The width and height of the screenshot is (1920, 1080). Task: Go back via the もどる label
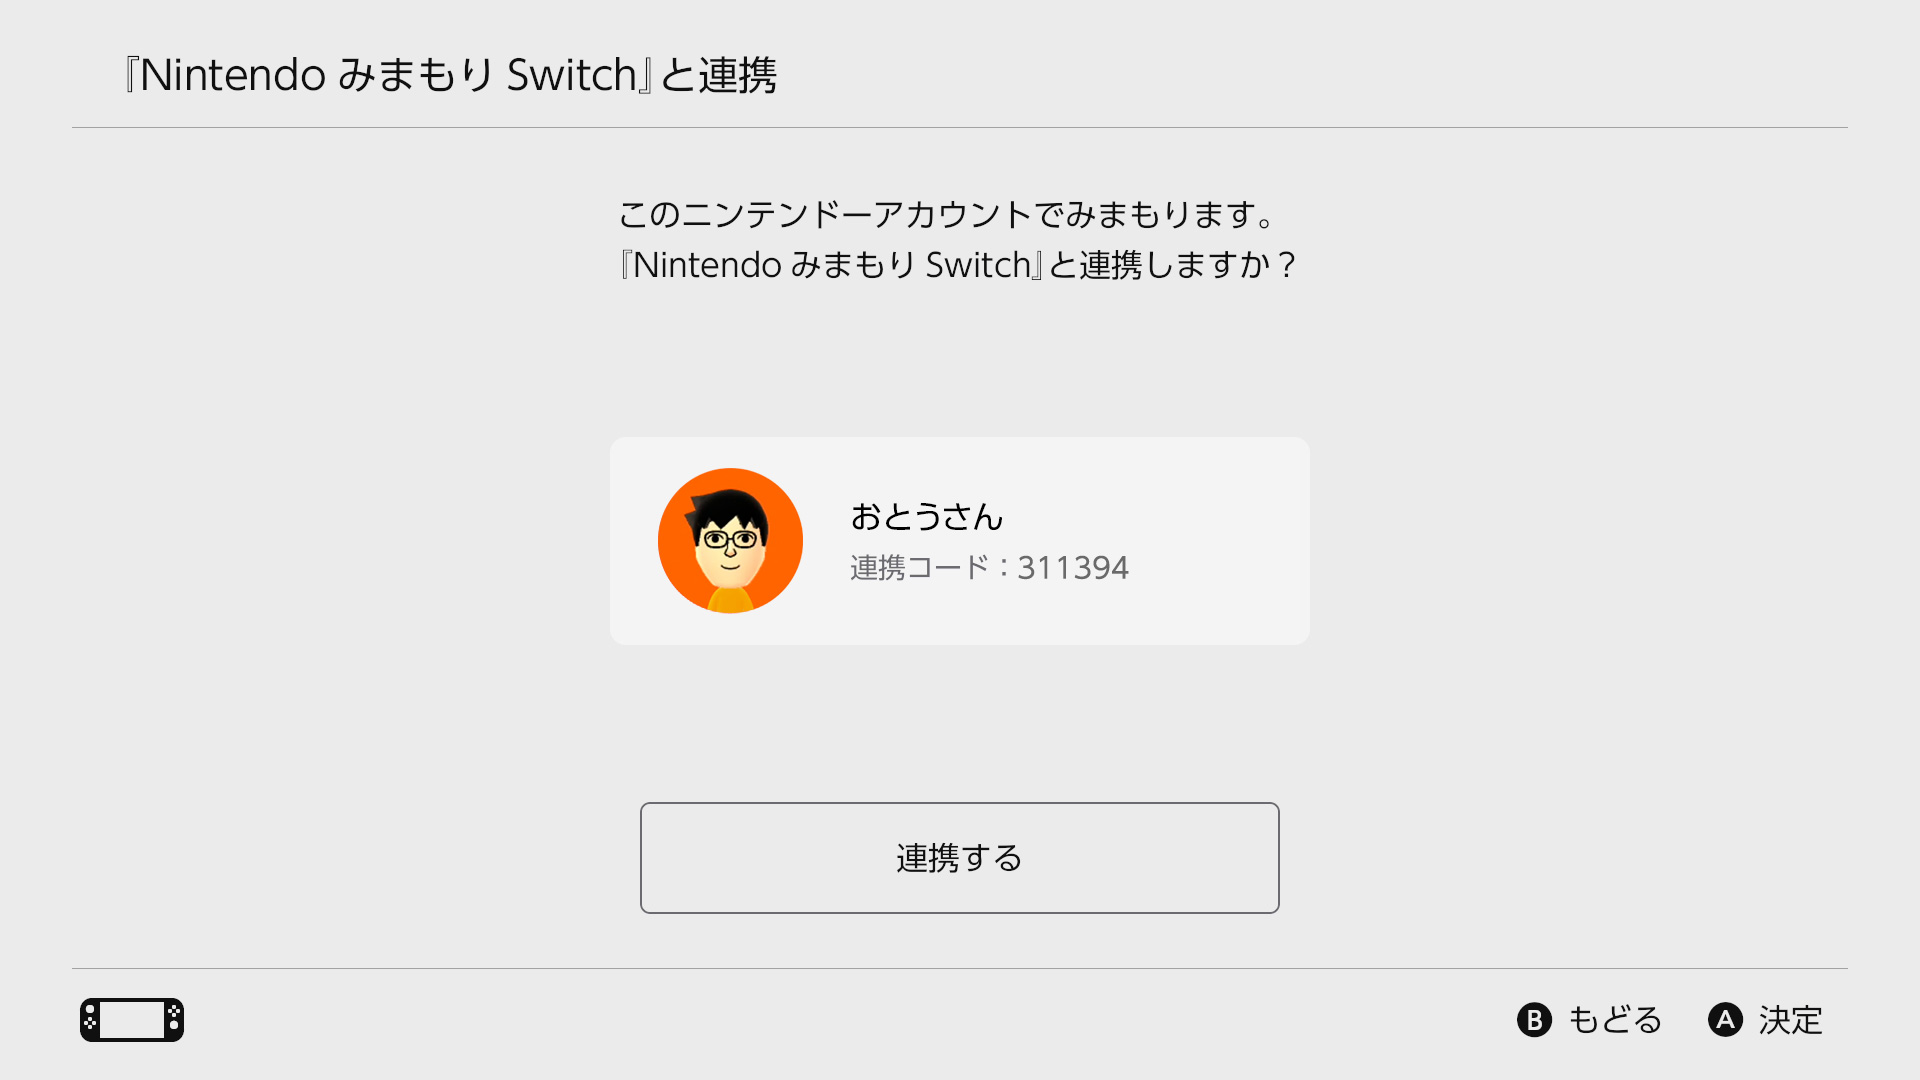click(x=1615, y=1020)
